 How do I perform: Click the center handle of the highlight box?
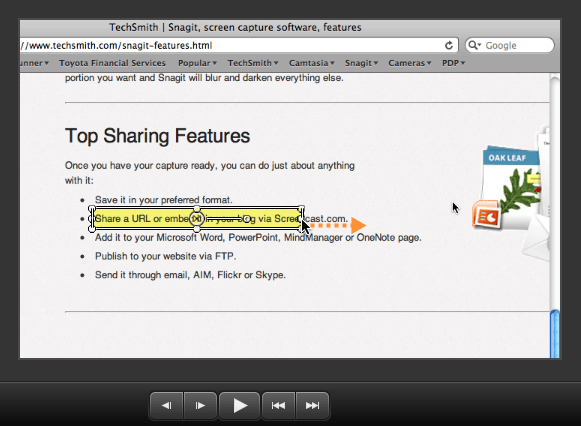197,219
